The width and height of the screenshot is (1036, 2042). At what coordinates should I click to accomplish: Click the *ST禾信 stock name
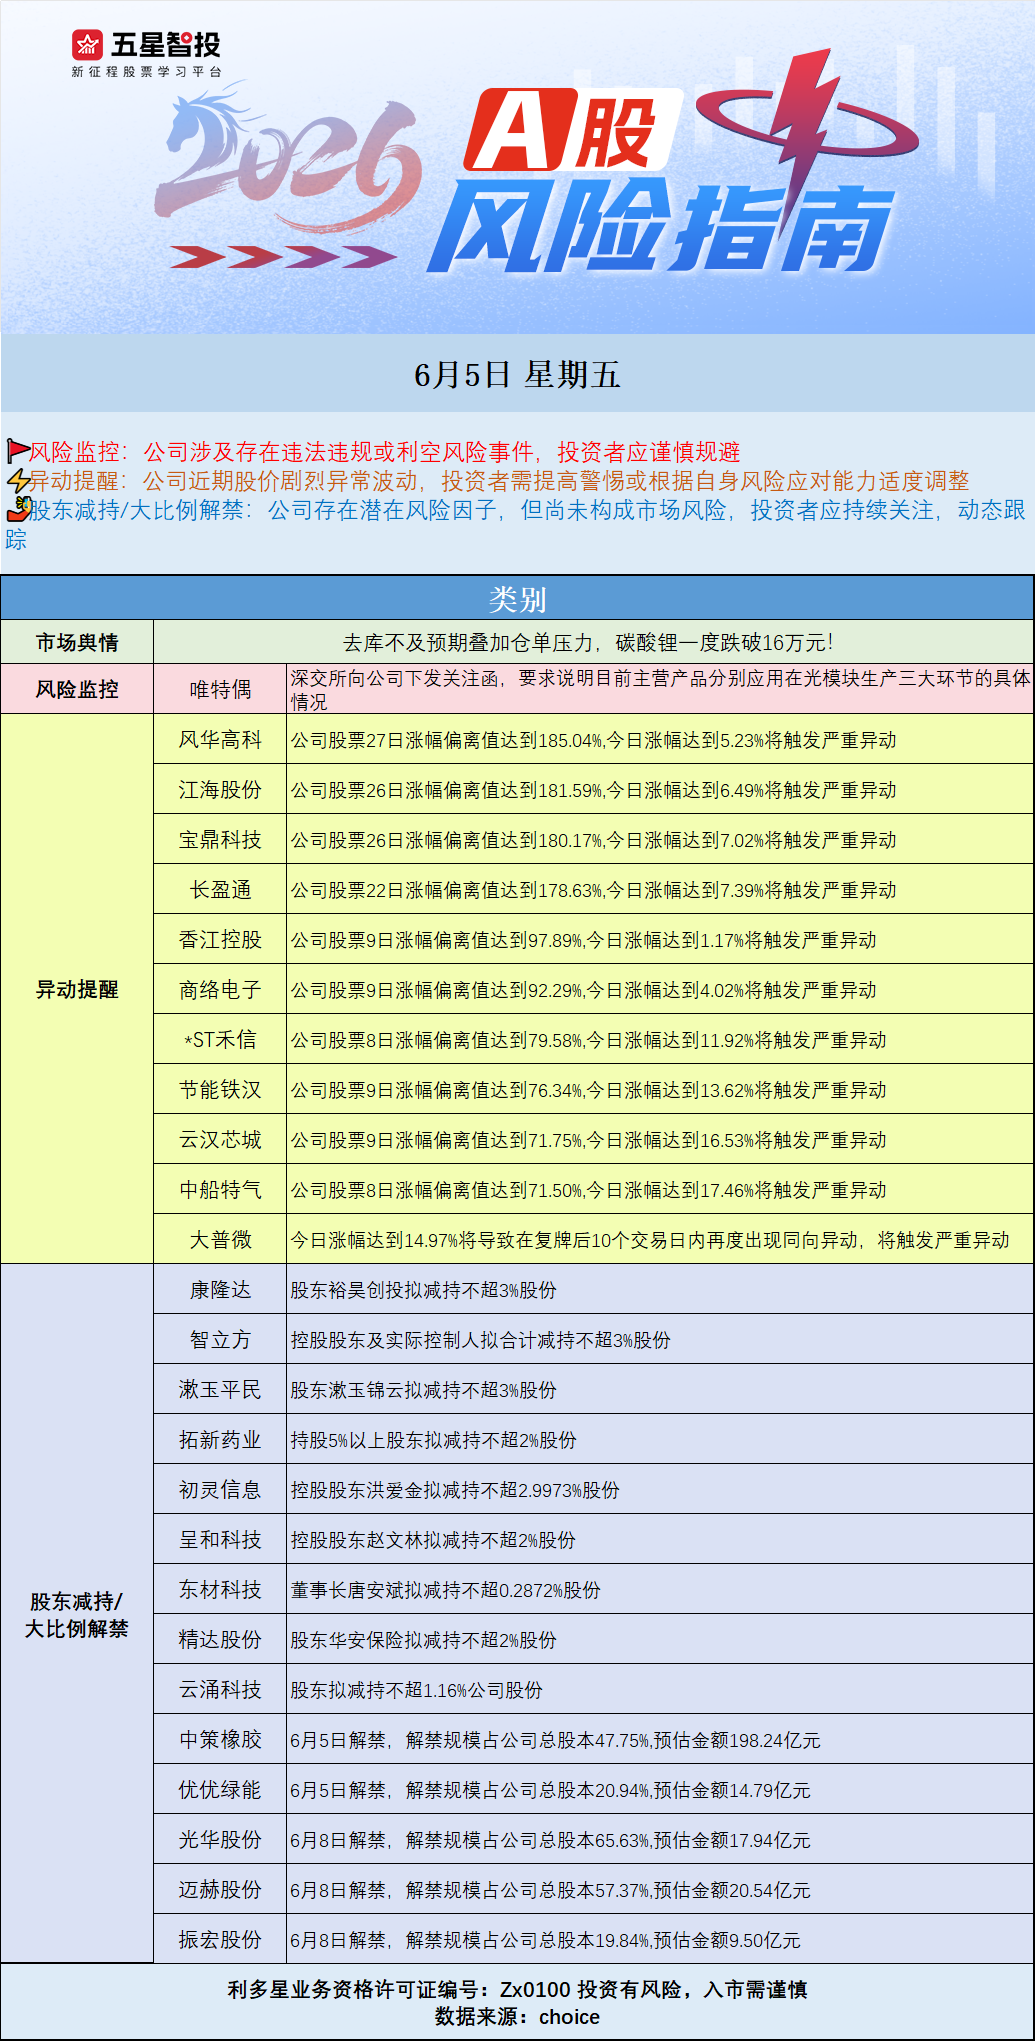pyautogui.click(x=220, y=1039)
